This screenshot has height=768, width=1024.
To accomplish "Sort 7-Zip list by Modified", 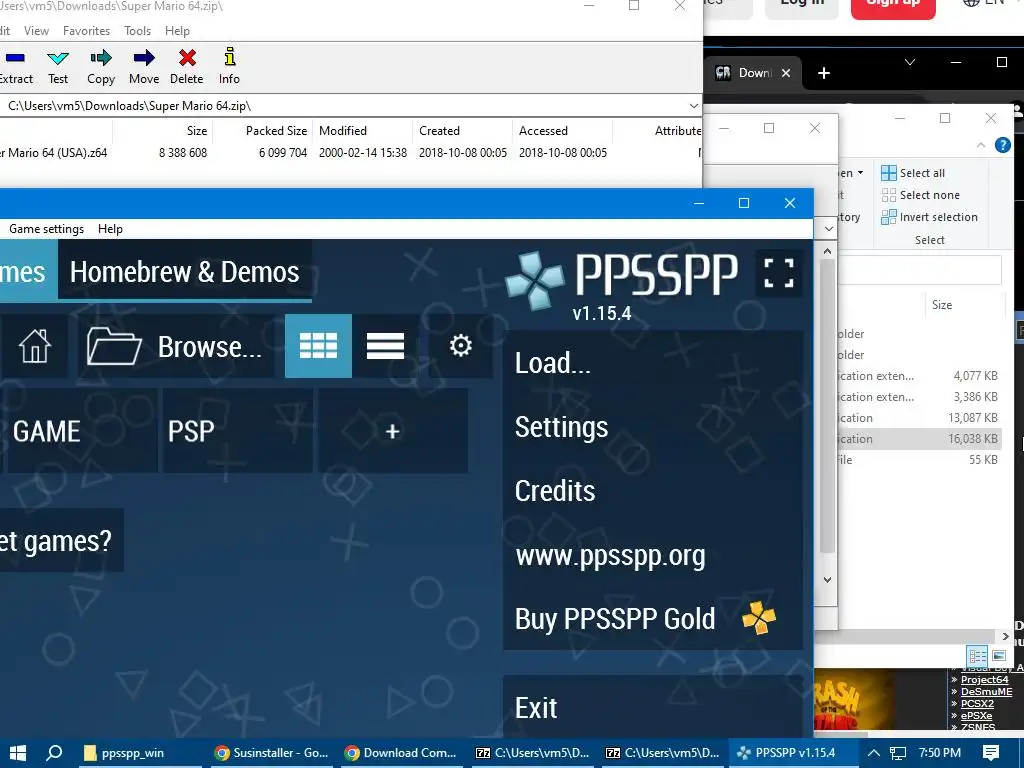I will pos(362,131).
